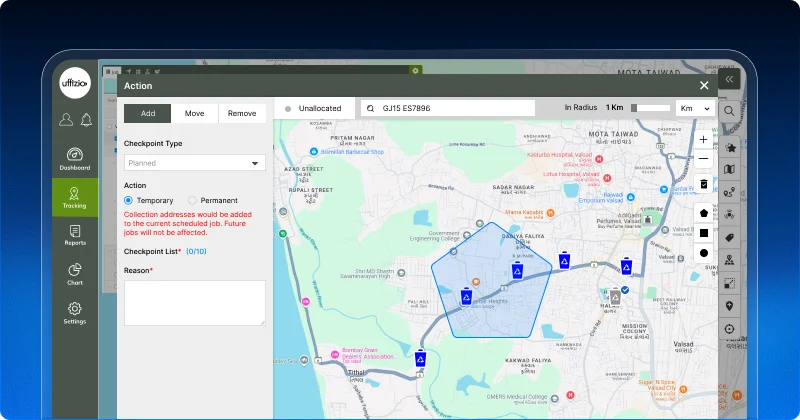
Task: Click the folded map icon on right toolbar
Action: pos(730,169)
